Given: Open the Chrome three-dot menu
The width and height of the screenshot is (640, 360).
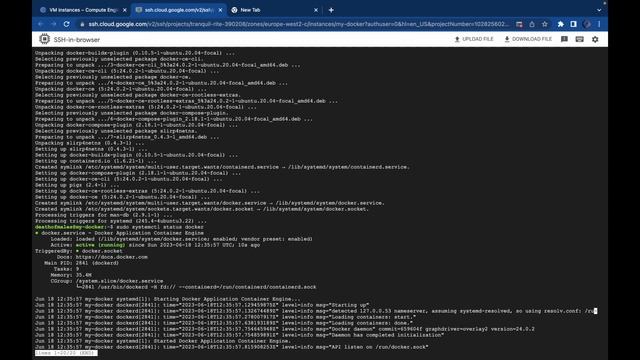Looking at the screenshot, I should [599, 24].
